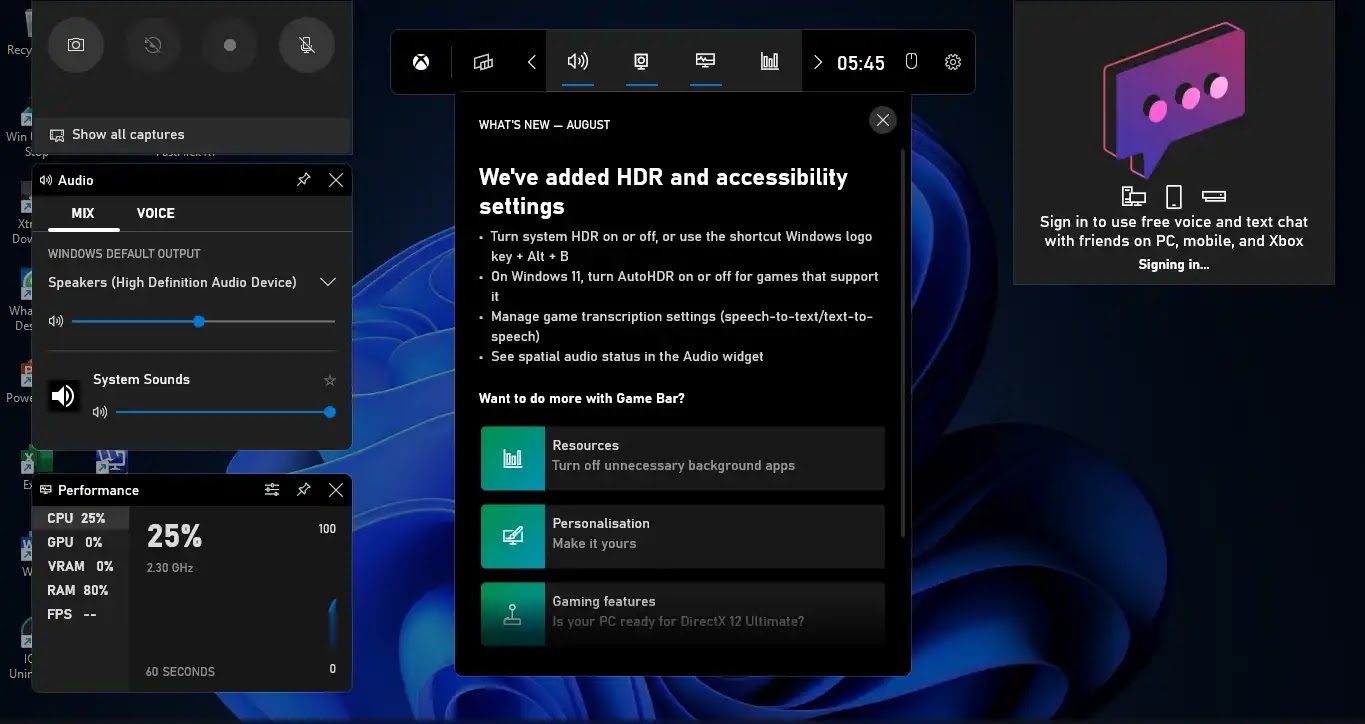Click the chat bubble illustration
Image resolution: width=1365 pixels, height=724 pixels.
click(1175, 100)
